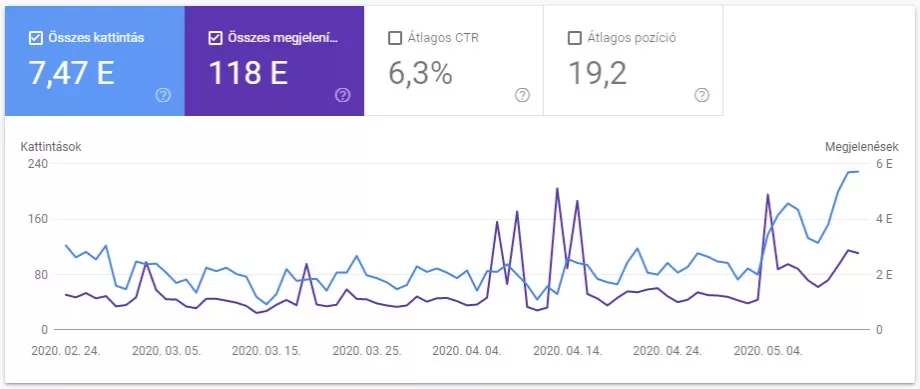Open help icon on Átlagos CTR card

pos(522,95)
